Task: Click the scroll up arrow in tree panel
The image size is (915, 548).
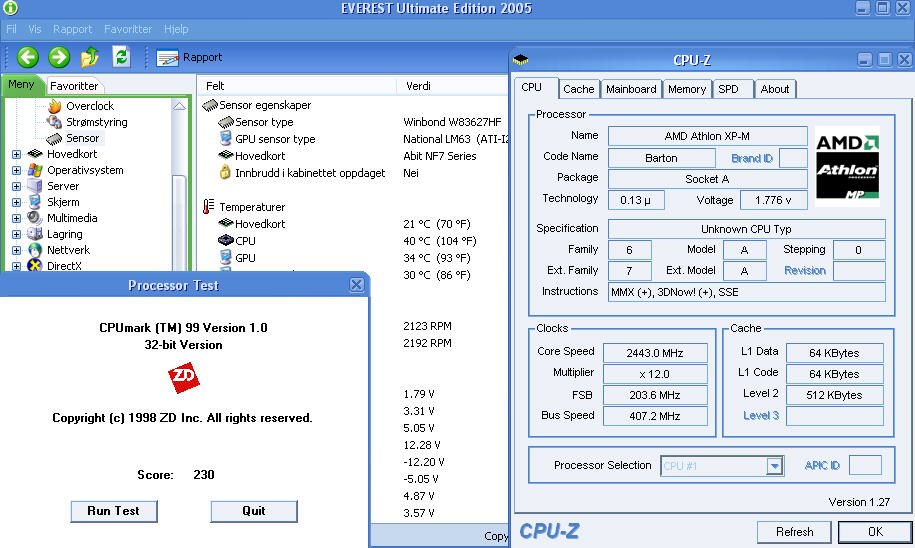Action: point(179,106)
